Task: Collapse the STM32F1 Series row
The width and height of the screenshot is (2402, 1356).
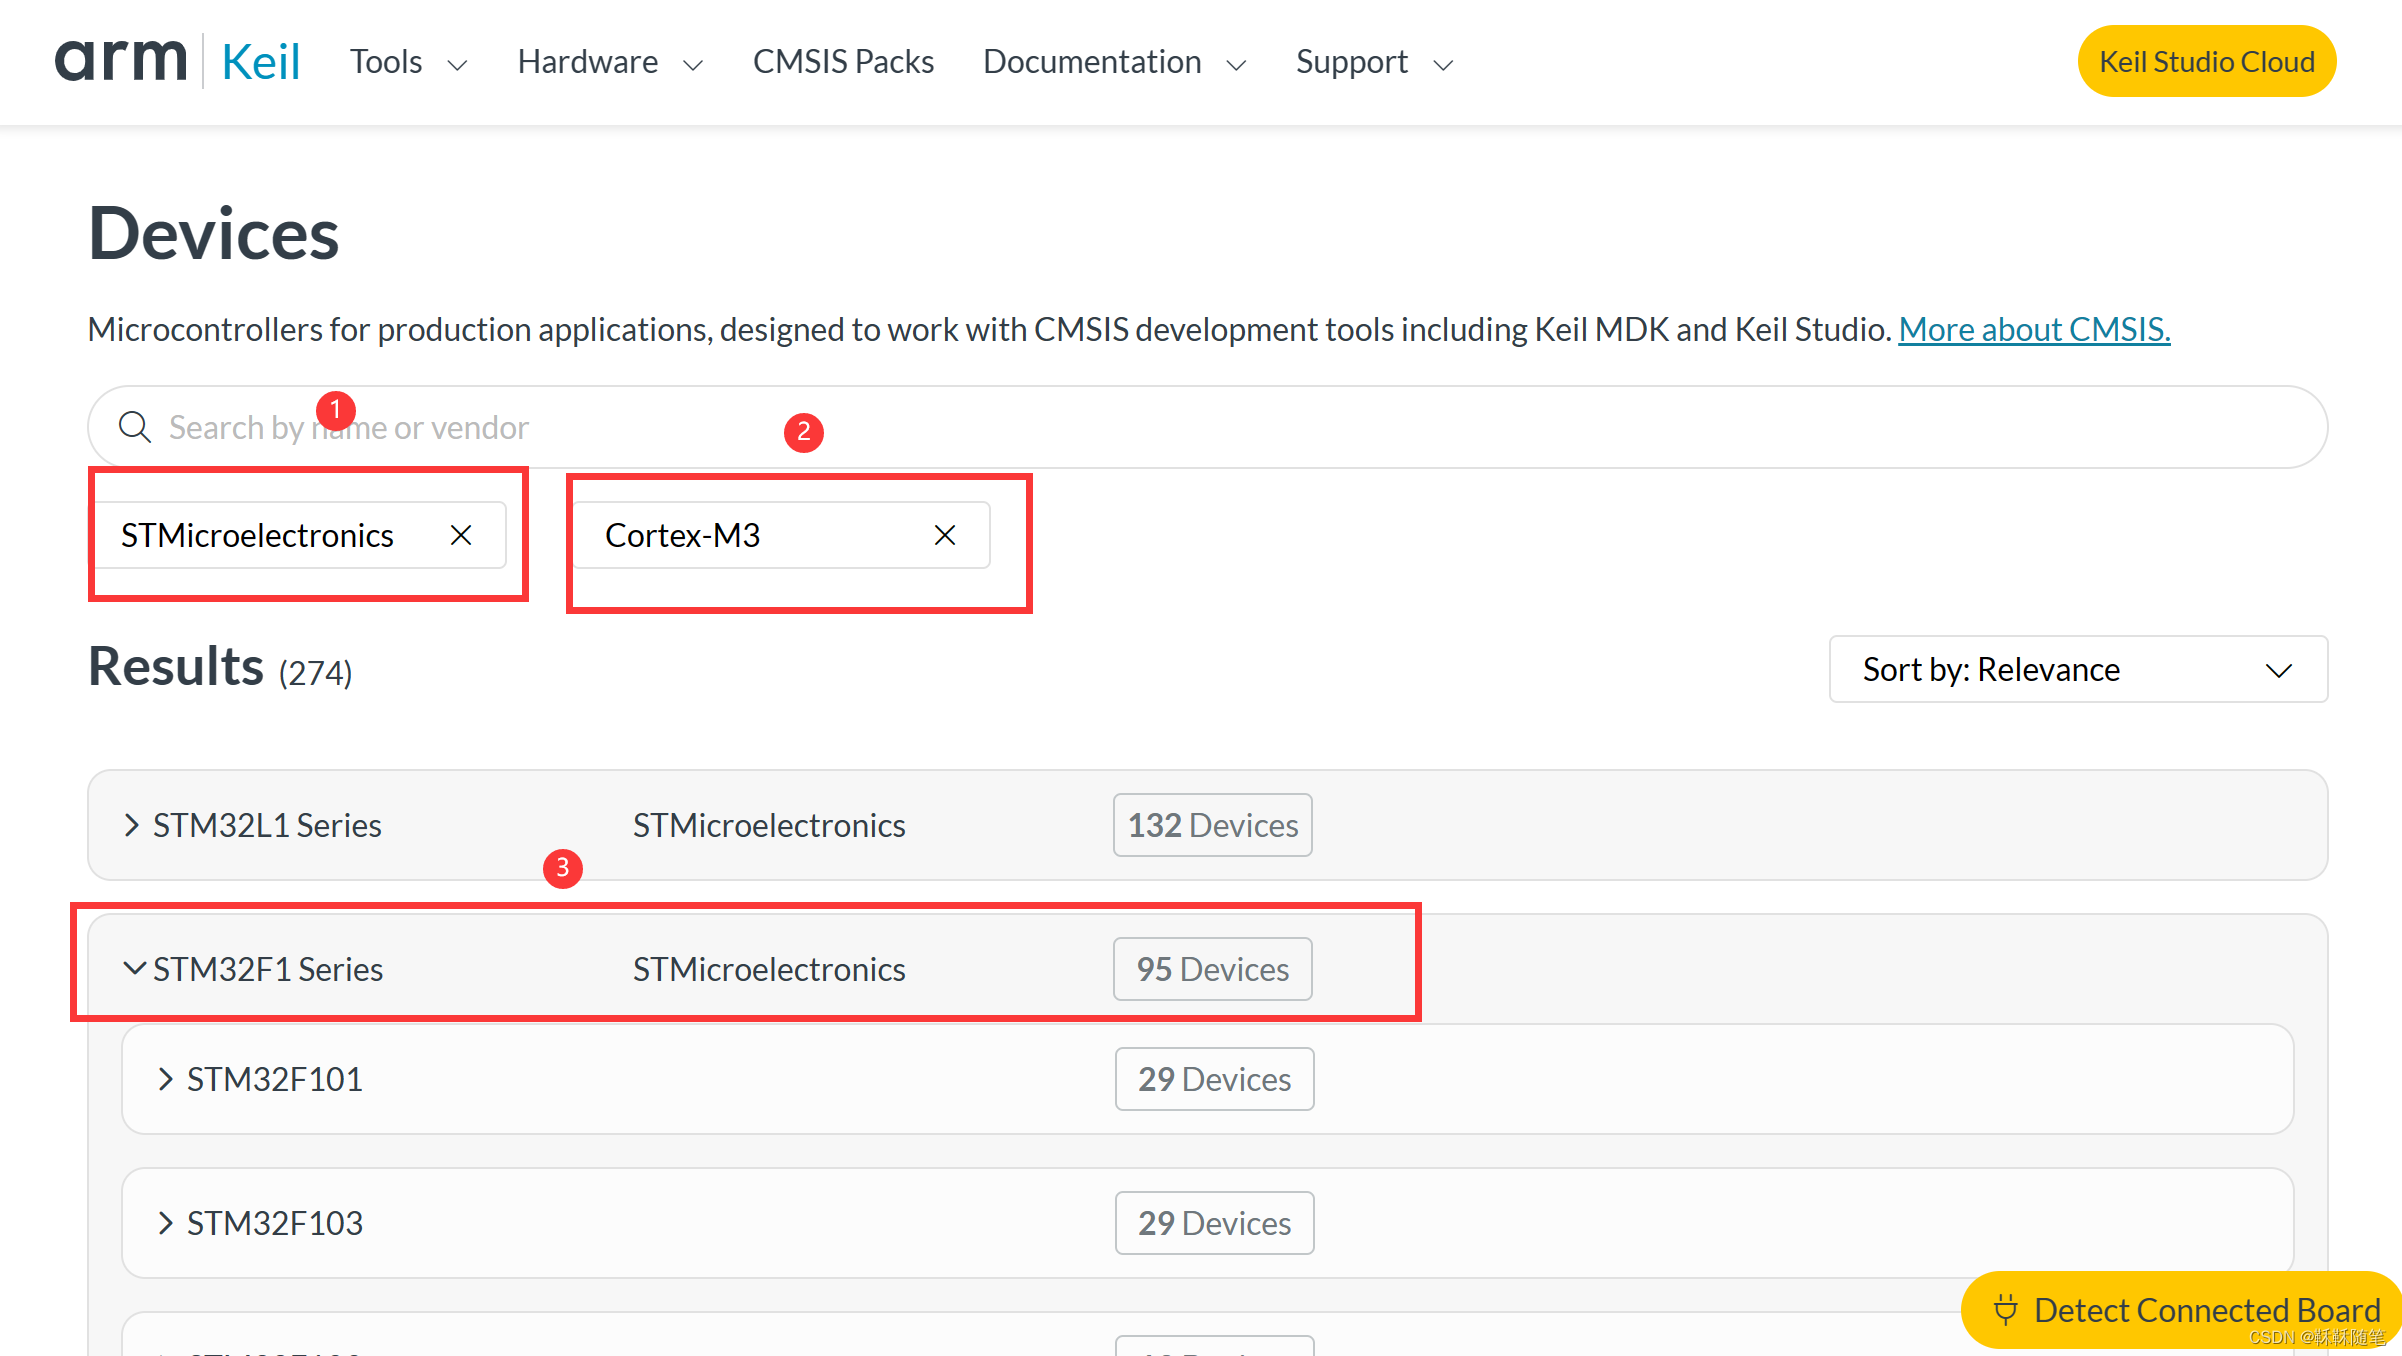Action: [134, 969]
